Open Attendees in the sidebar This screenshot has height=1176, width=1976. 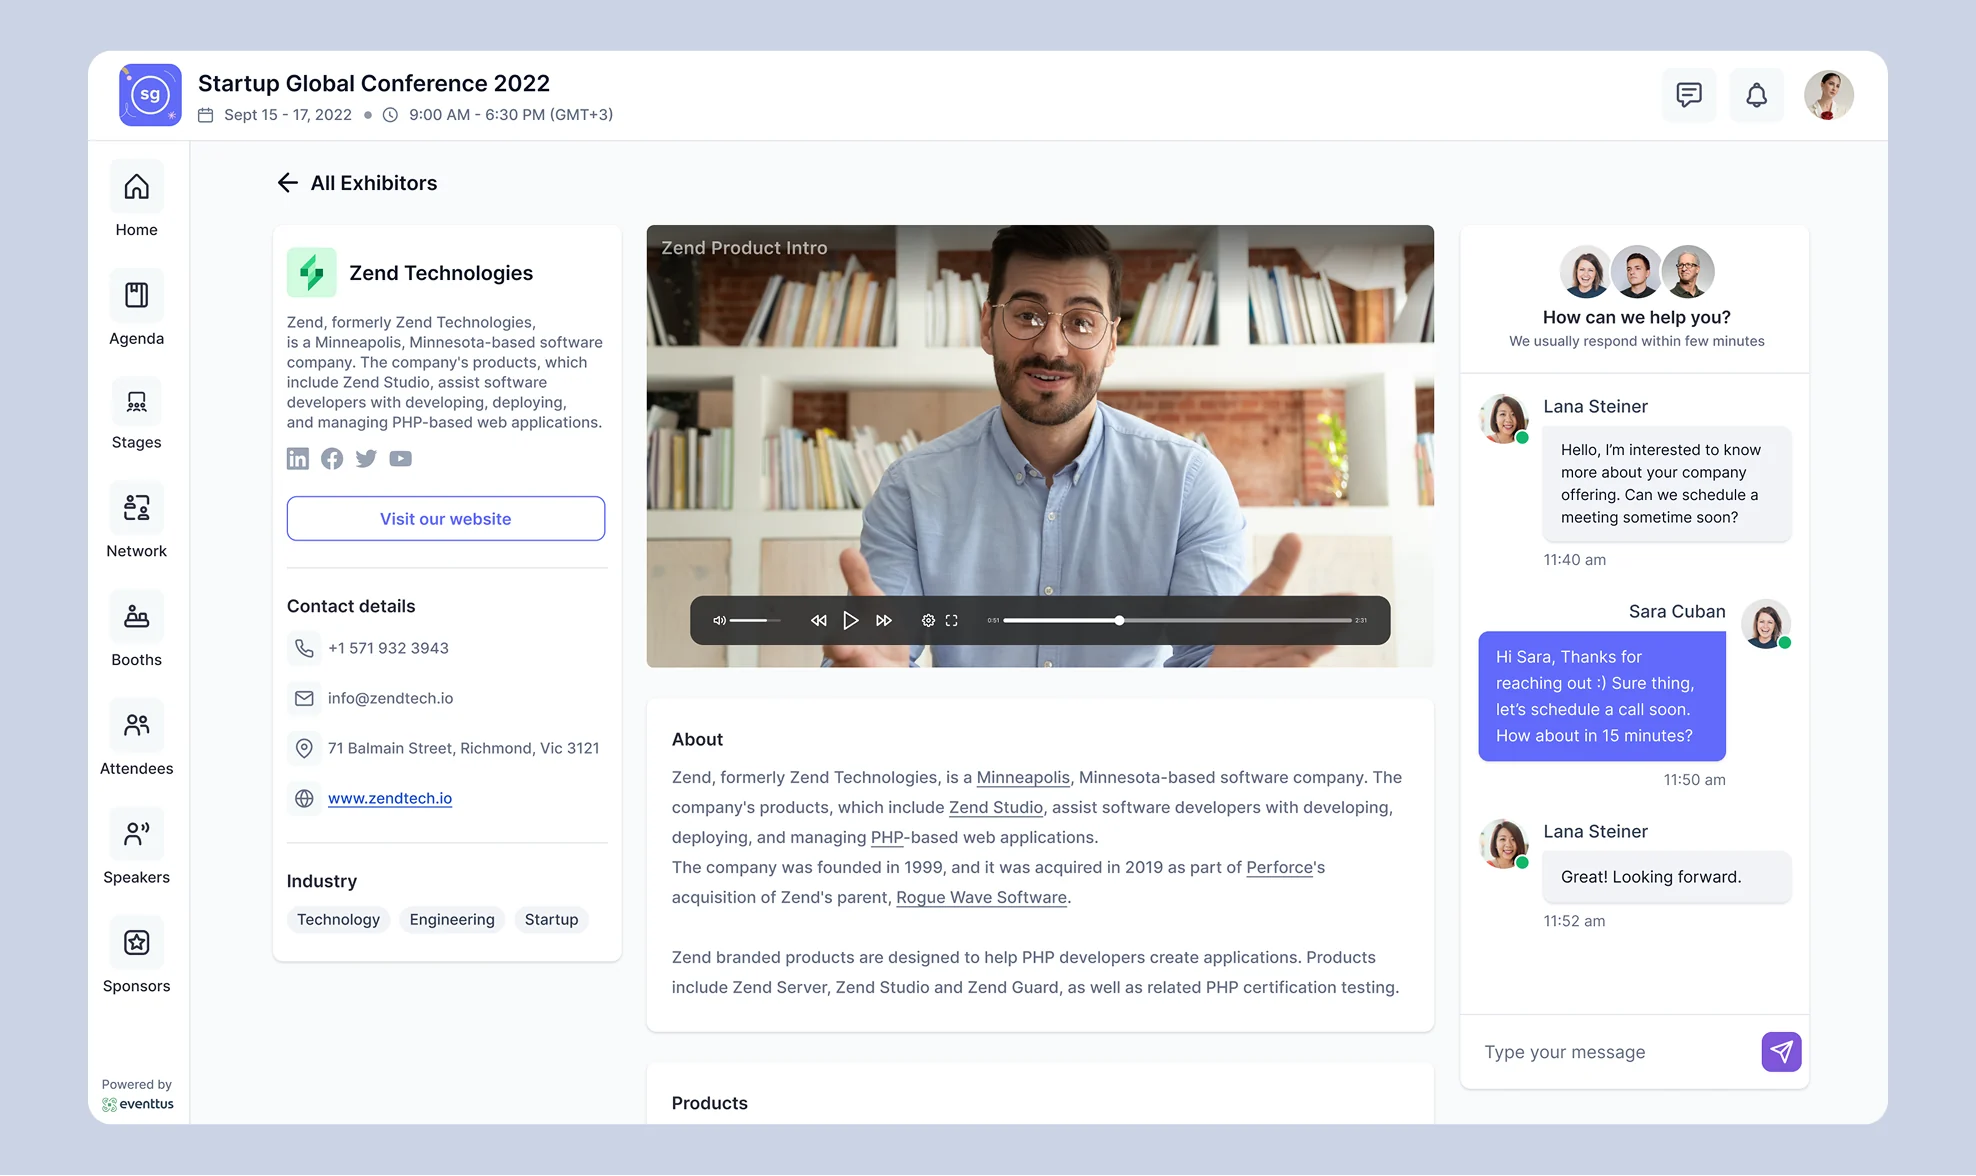click(136, 741)
